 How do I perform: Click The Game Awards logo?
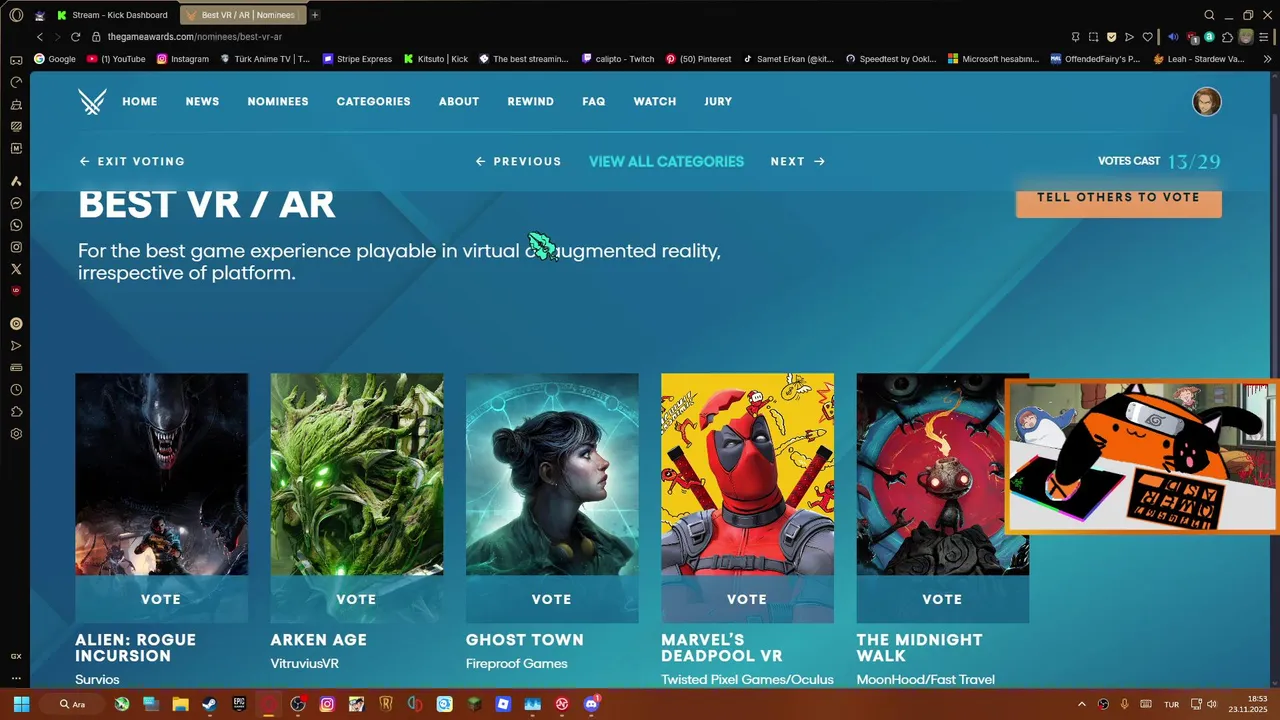(92, 101)
